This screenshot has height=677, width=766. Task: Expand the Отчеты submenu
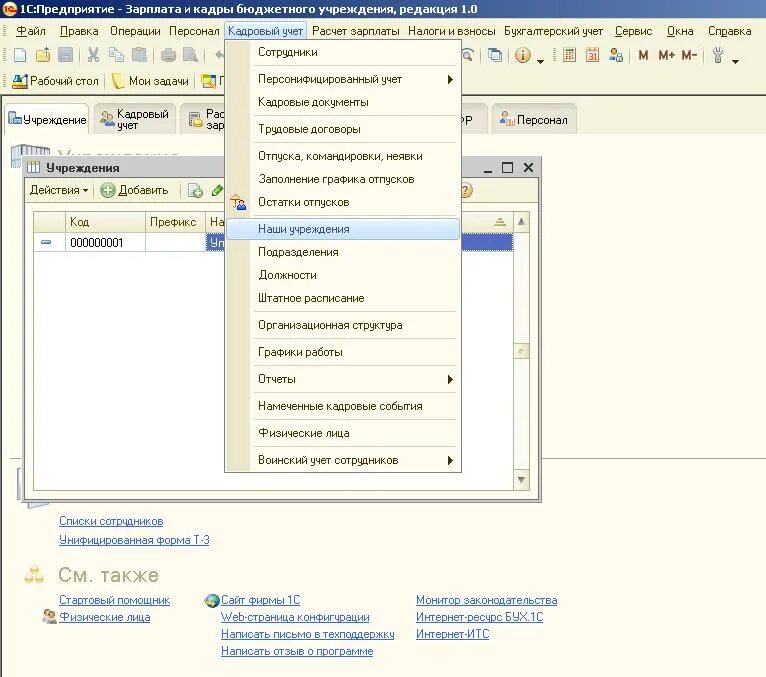click(343, 380)
